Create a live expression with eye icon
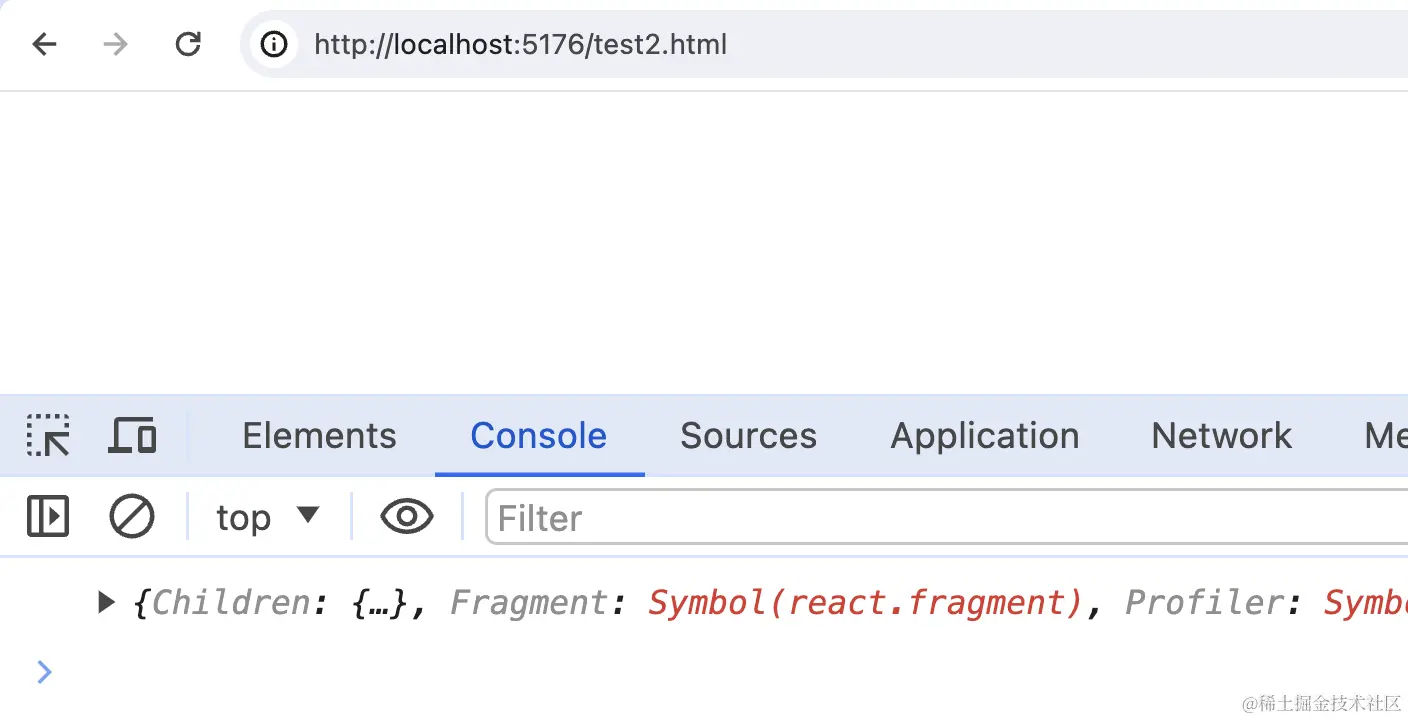The width and height of the screenshot is (1408, 720). coord(406,517)
